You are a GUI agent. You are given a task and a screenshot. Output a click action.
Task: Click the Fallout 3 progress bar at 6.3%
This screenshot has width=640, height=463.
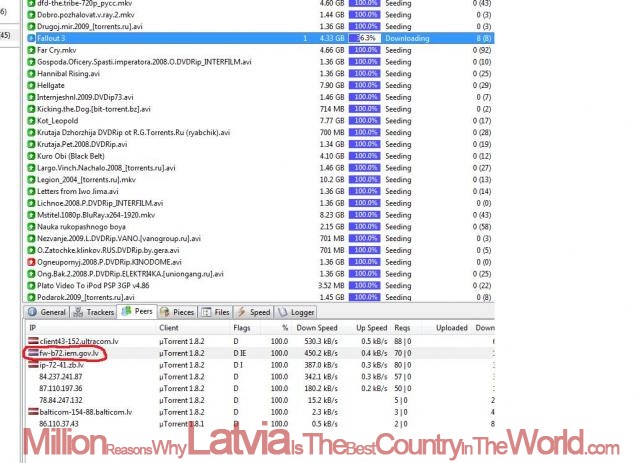click(368, 38)
